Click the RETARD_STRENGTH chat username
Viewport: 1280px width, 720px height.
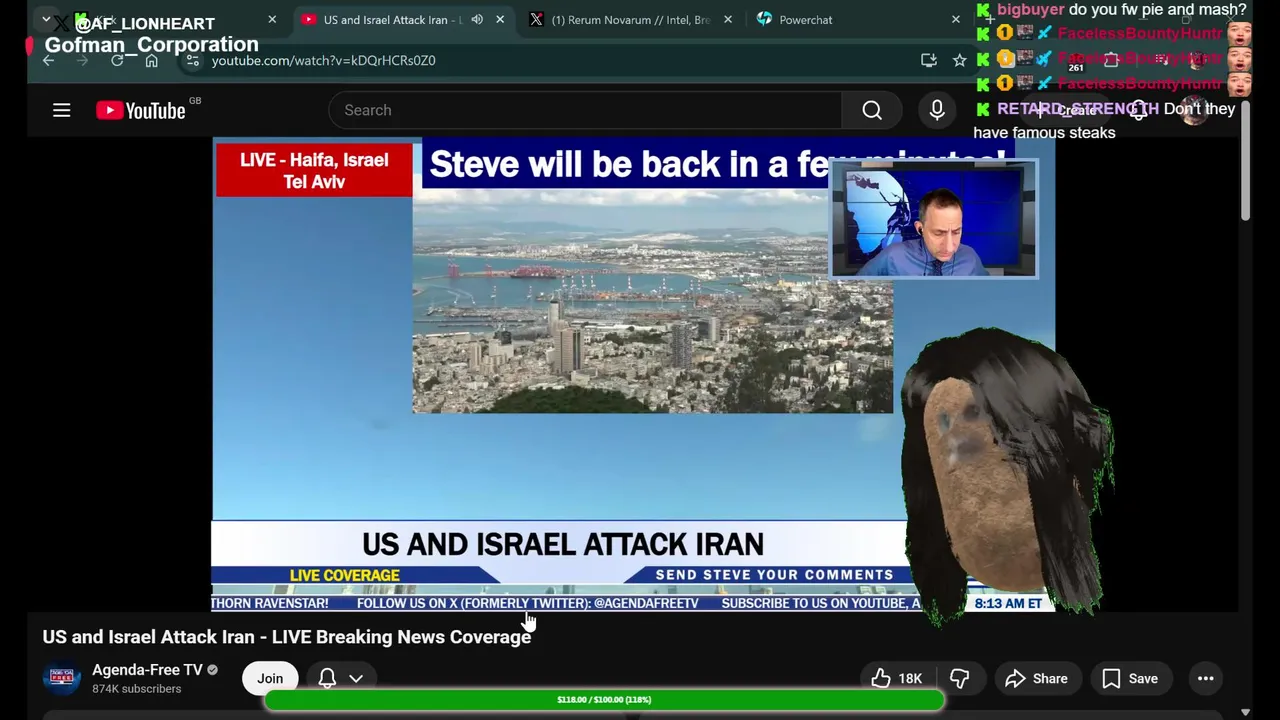1078,109
